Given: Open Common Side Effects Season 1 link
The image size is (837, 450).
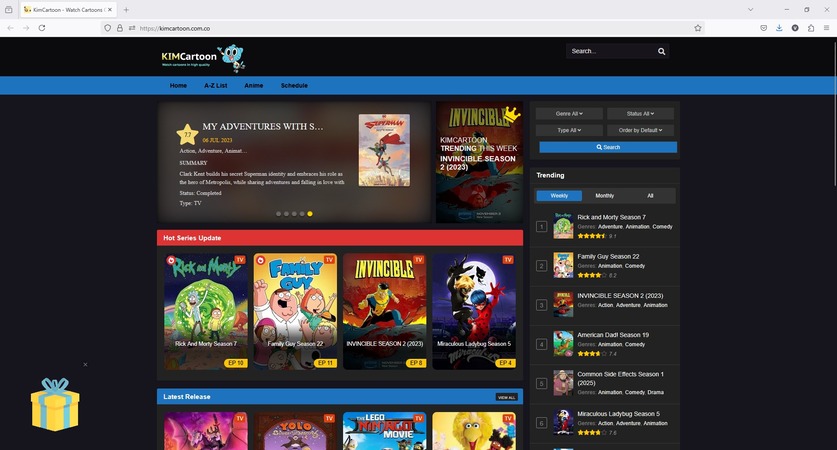Looking at the screenshot, I should coord(620,378).
